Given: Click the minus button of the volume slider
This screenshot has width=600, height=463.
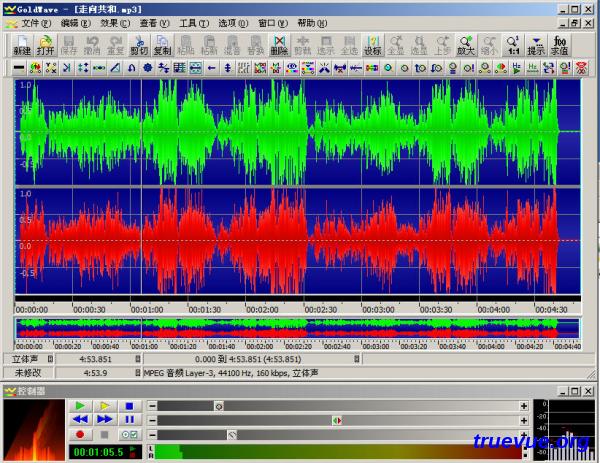Looking at the screenshot, I should [x=152, y=406].
